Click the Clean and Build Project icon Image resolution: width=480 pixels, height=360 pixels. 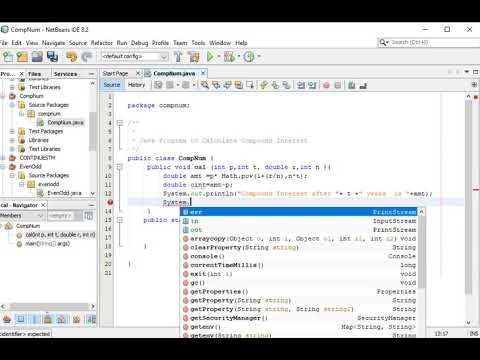point(194,57)
